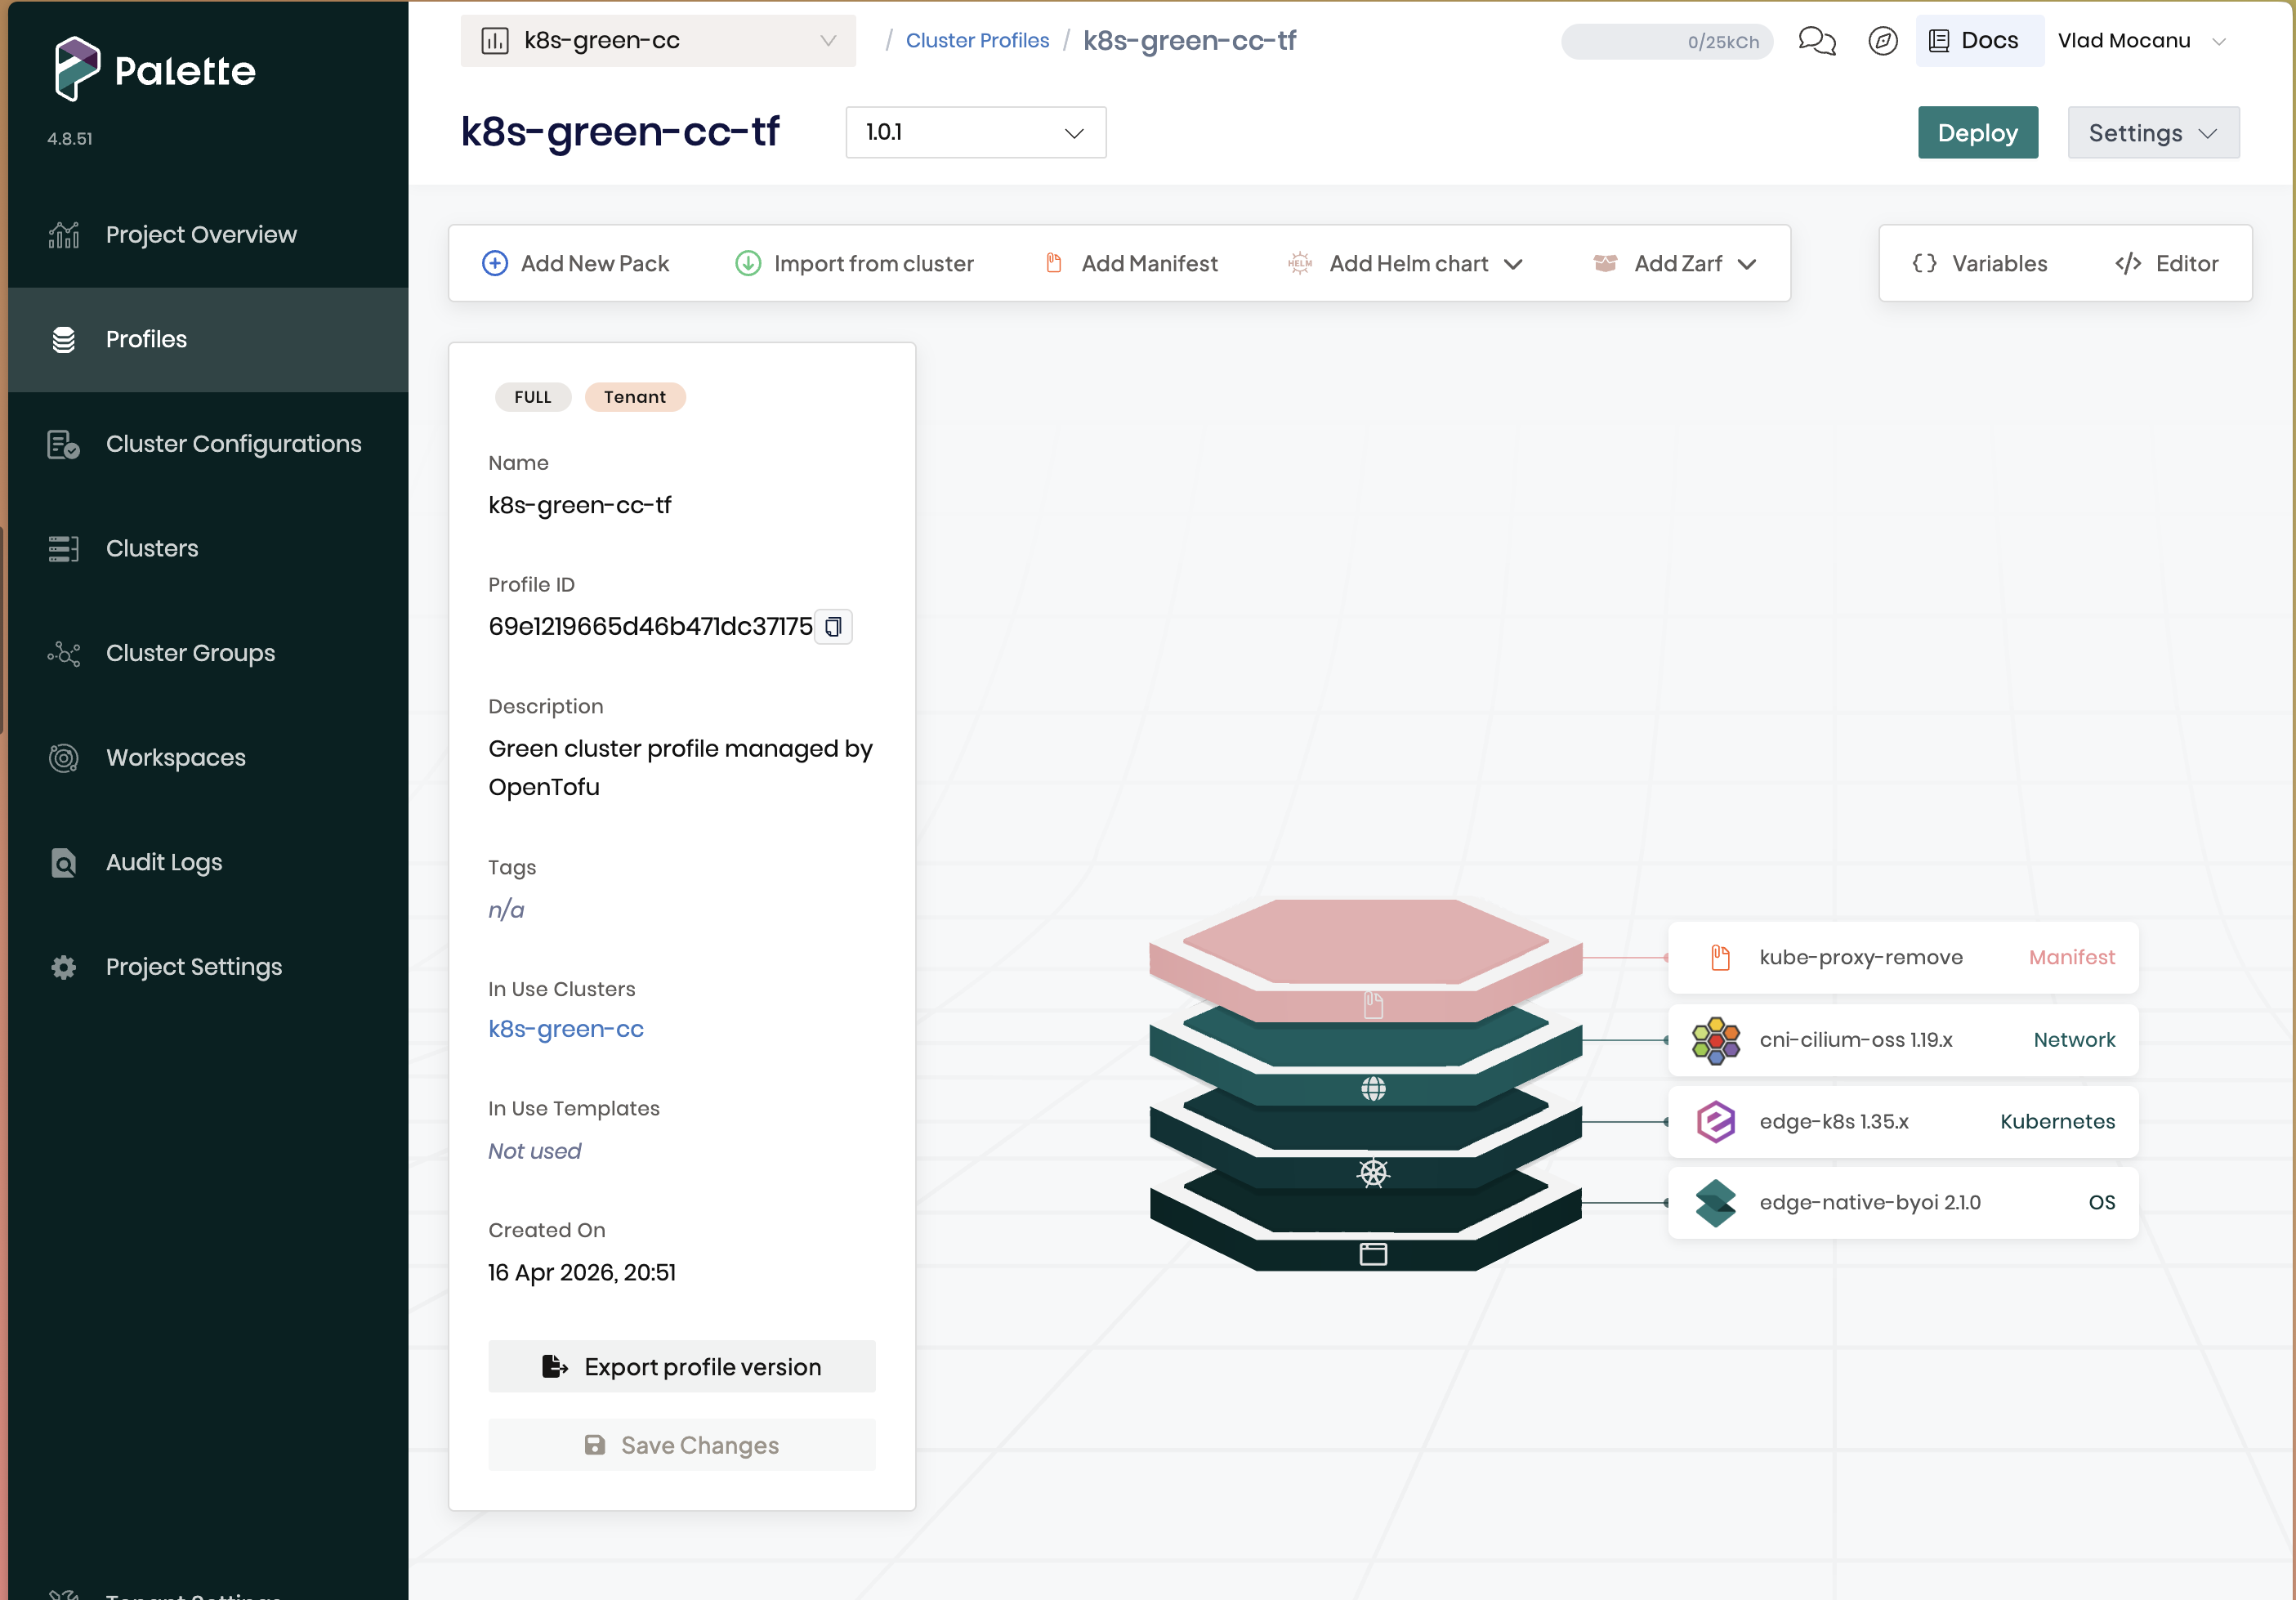Click the Workspaces target icon
Viewport: 2296px width, 1600px height.
[64, 758]
